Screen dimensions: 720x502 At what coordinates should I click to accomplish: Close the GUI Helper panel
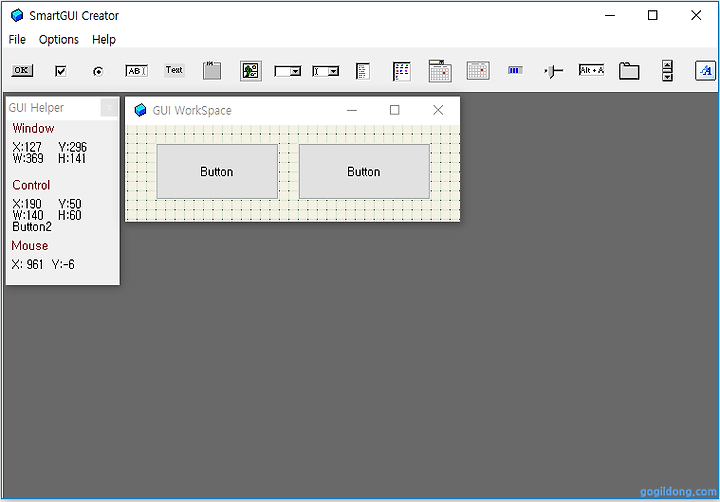[109, 107]
